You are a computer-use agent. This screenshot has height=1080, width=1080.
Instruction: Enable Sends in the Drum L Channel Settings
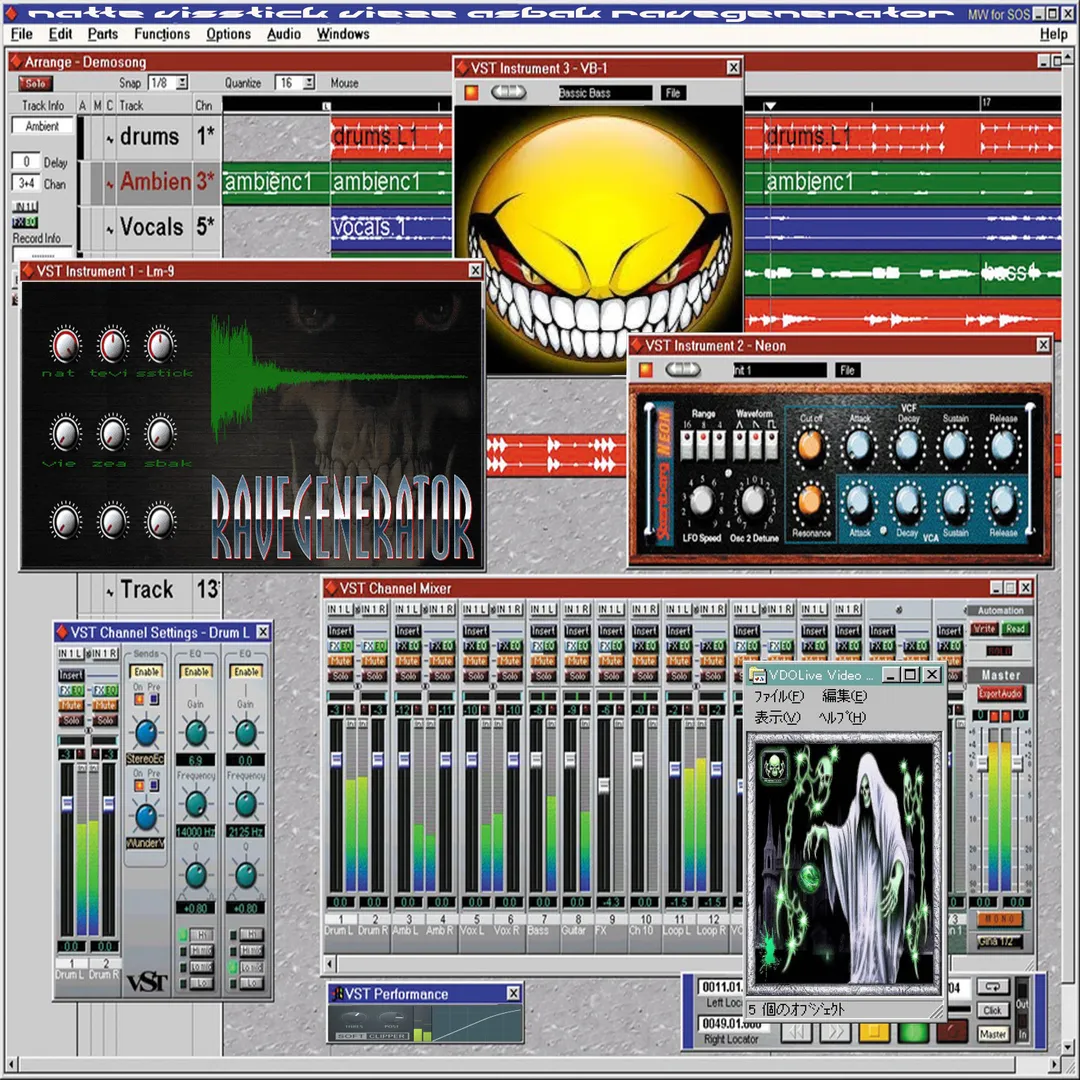(x=146, y=672)
